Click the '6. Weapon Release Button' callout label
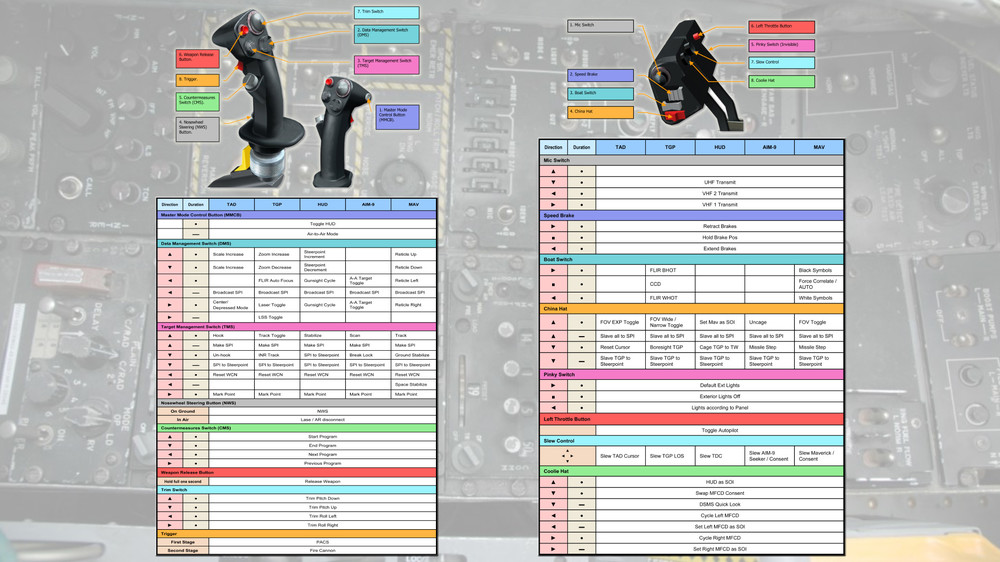 pos(198,59)
